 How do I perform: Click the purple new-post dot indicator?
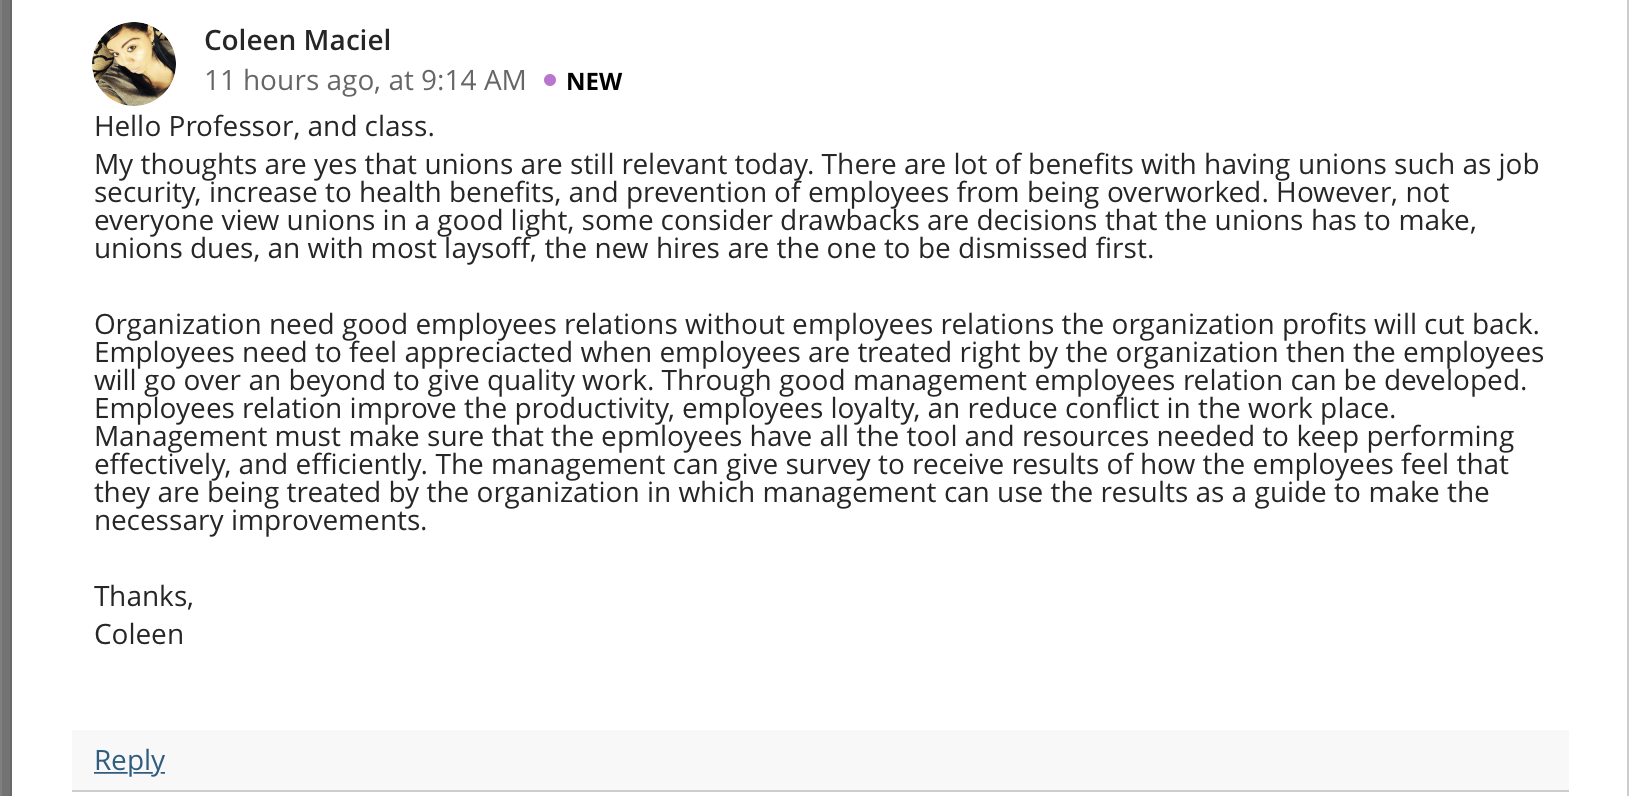pos(550,80)
